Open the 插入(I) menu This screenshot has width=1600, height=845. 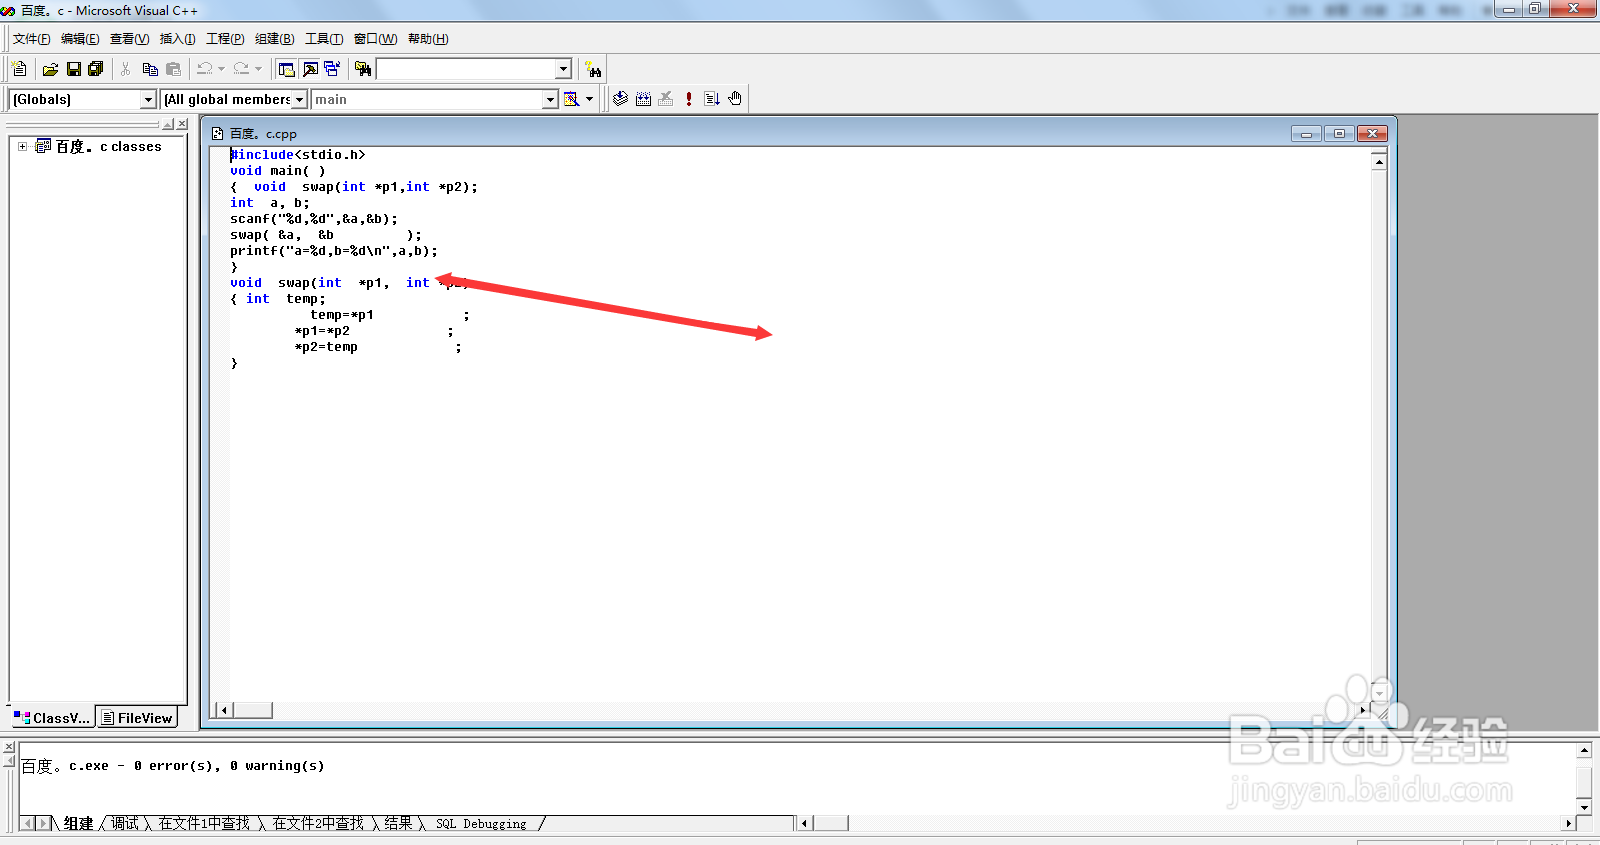tap(177, 39)
